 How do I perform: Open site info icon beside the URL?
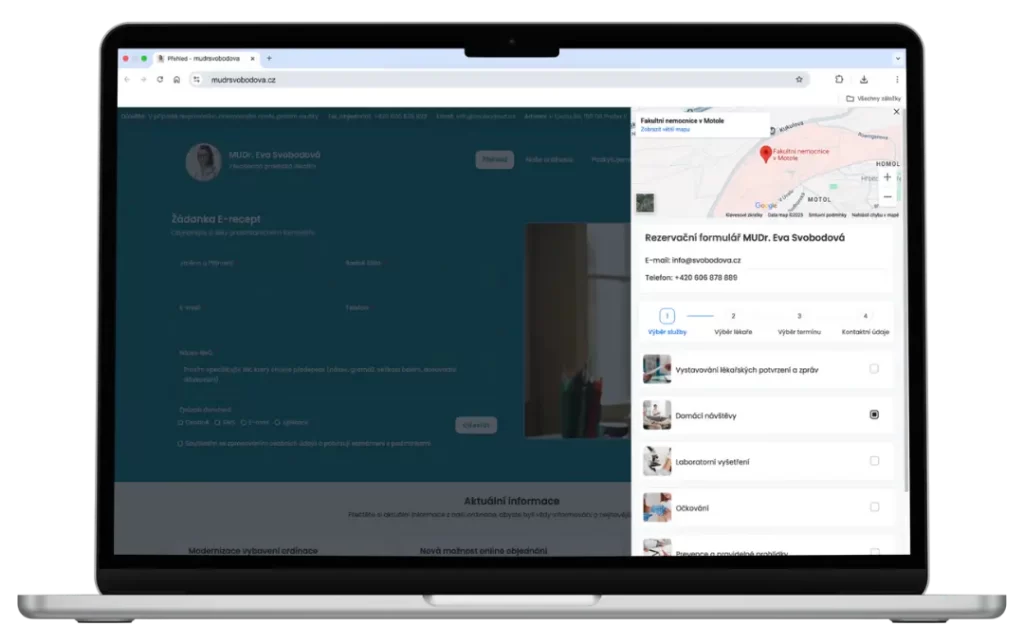197,80
